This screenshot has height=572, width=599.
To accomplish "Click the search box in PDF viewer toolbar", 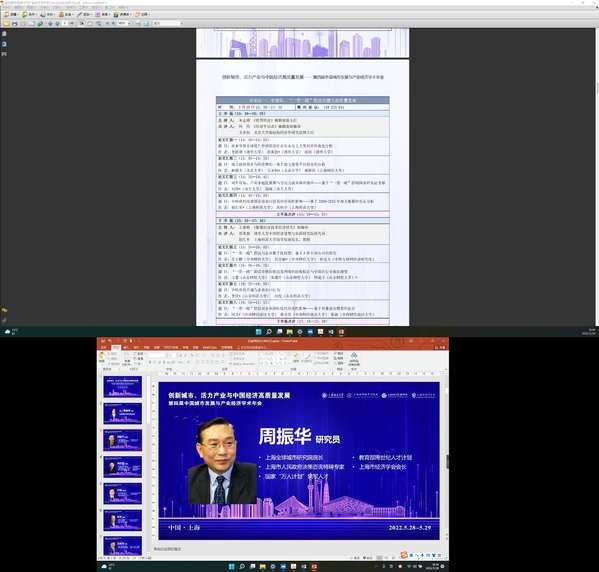I will (167, 23).
